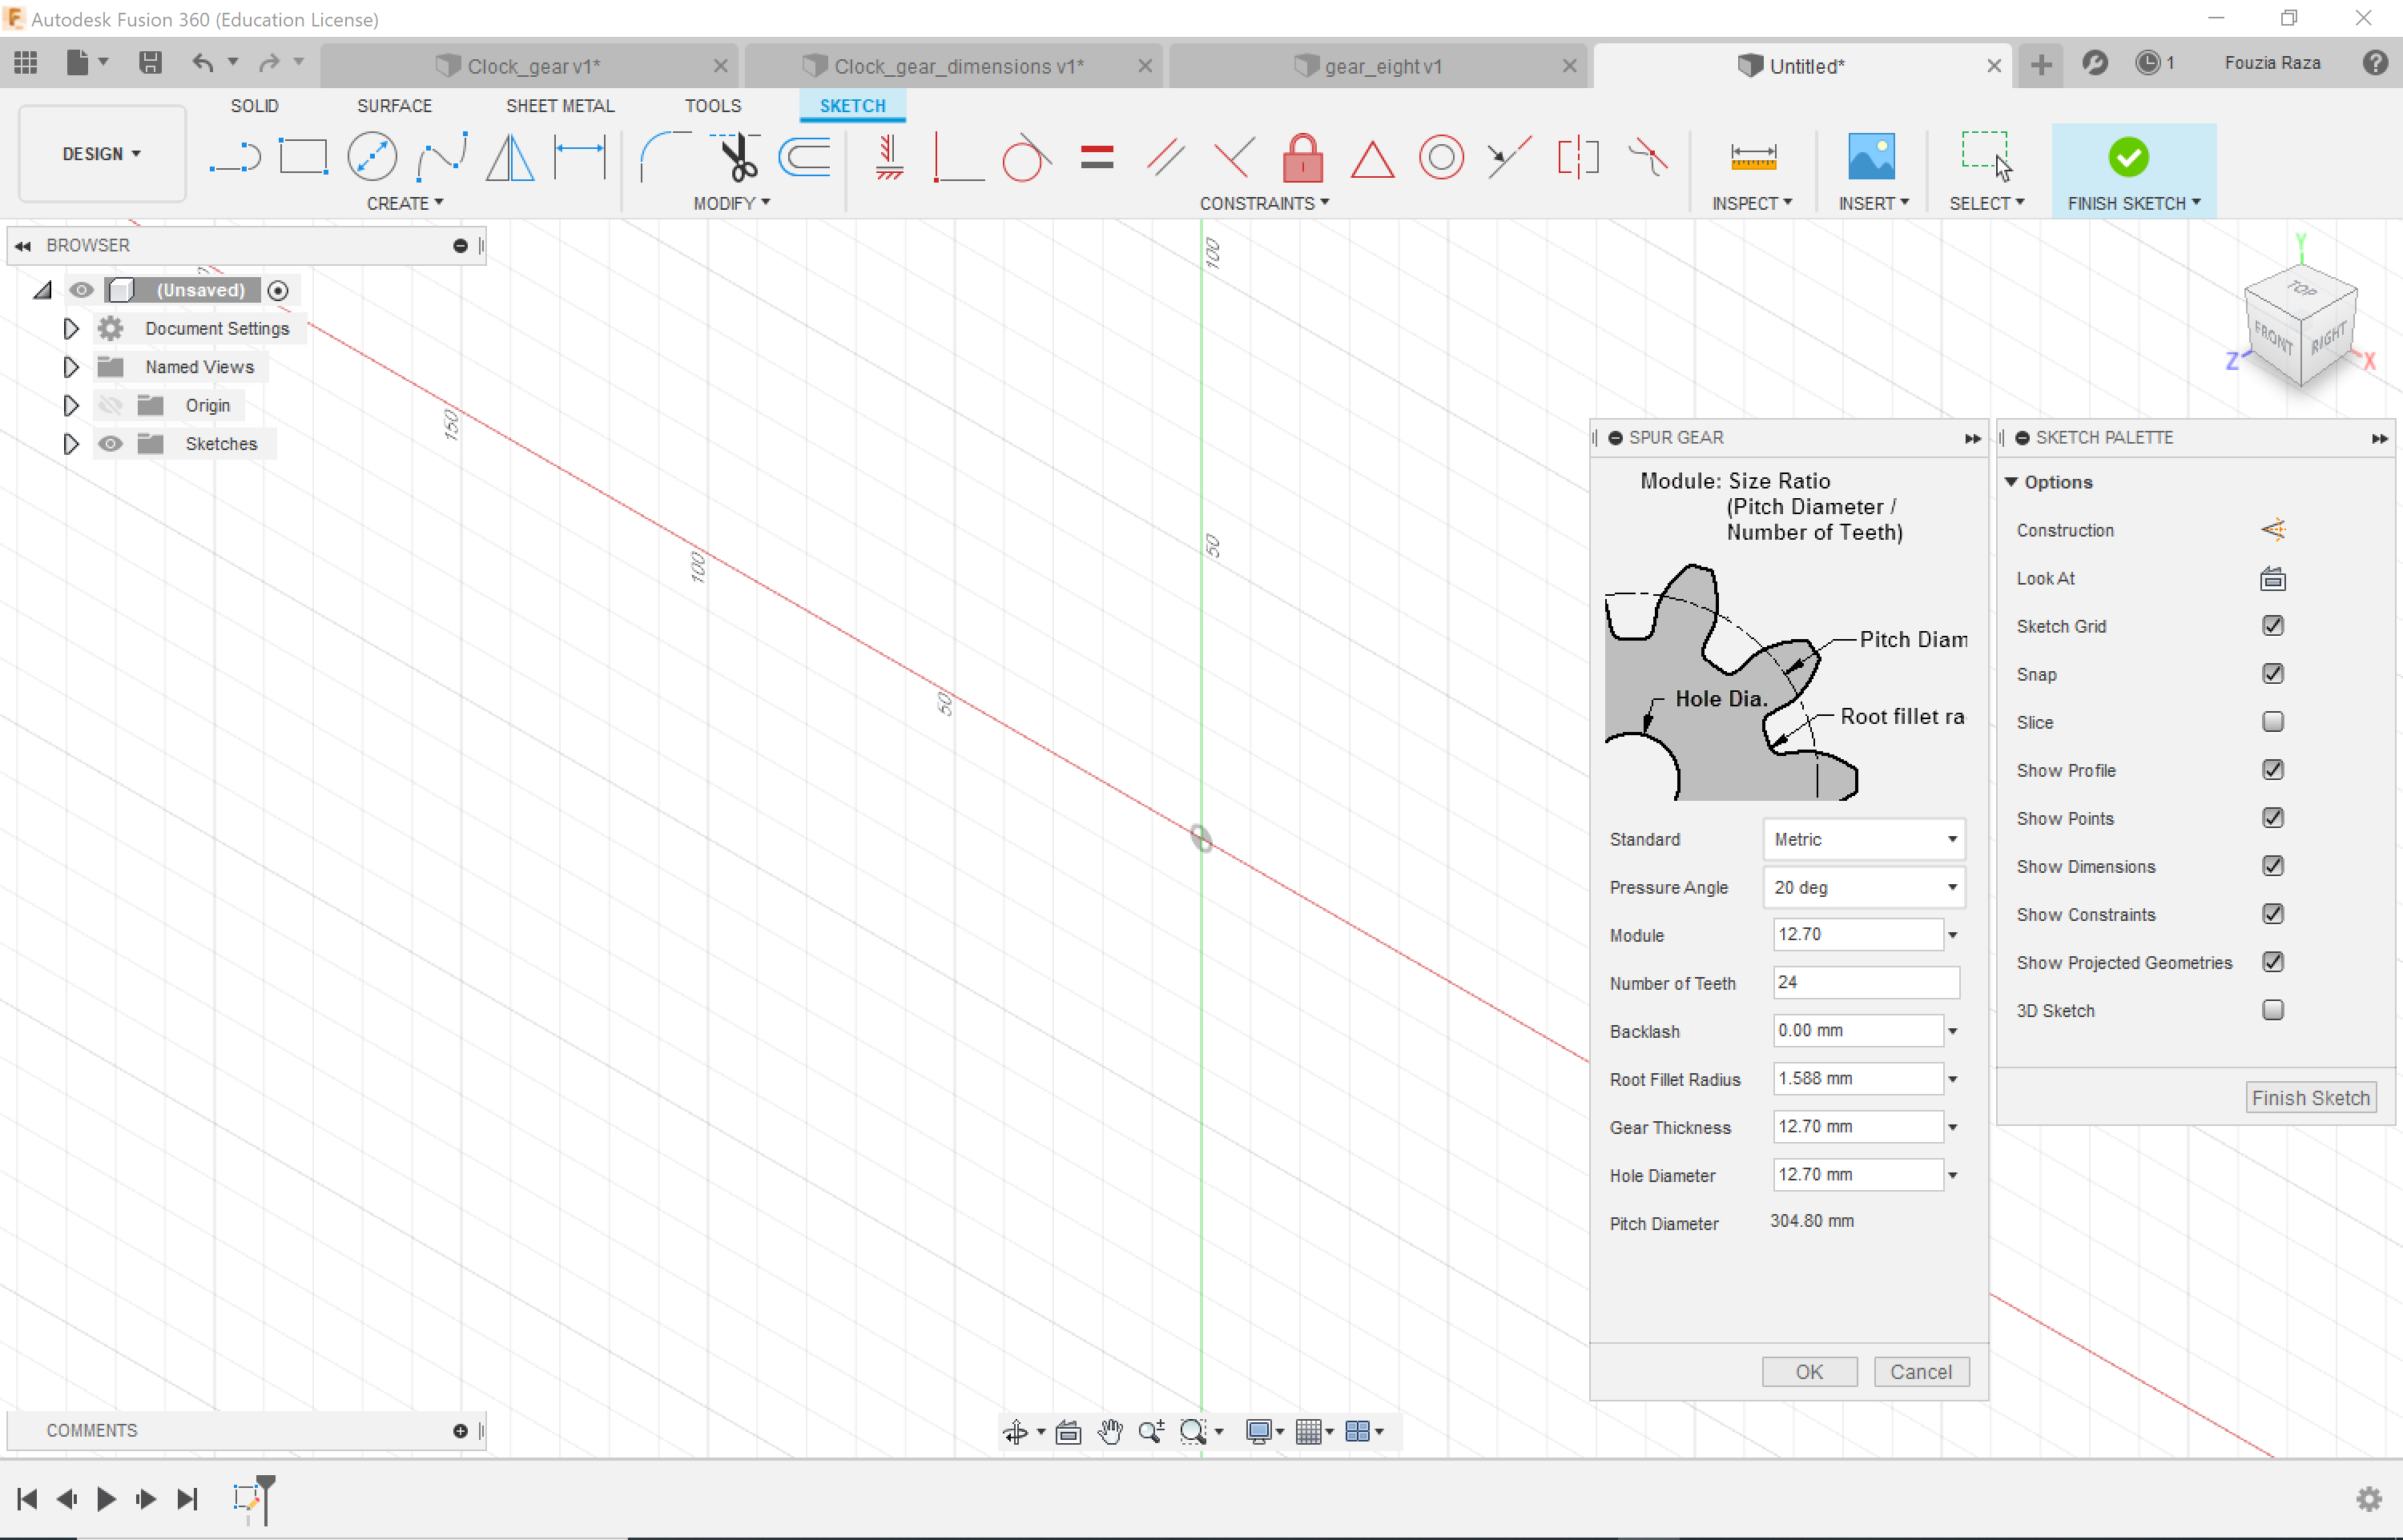The image size is (2403, 1540).
Task: Toggle Show Projected Geometries checkbox
Action: click(2273, 962)
